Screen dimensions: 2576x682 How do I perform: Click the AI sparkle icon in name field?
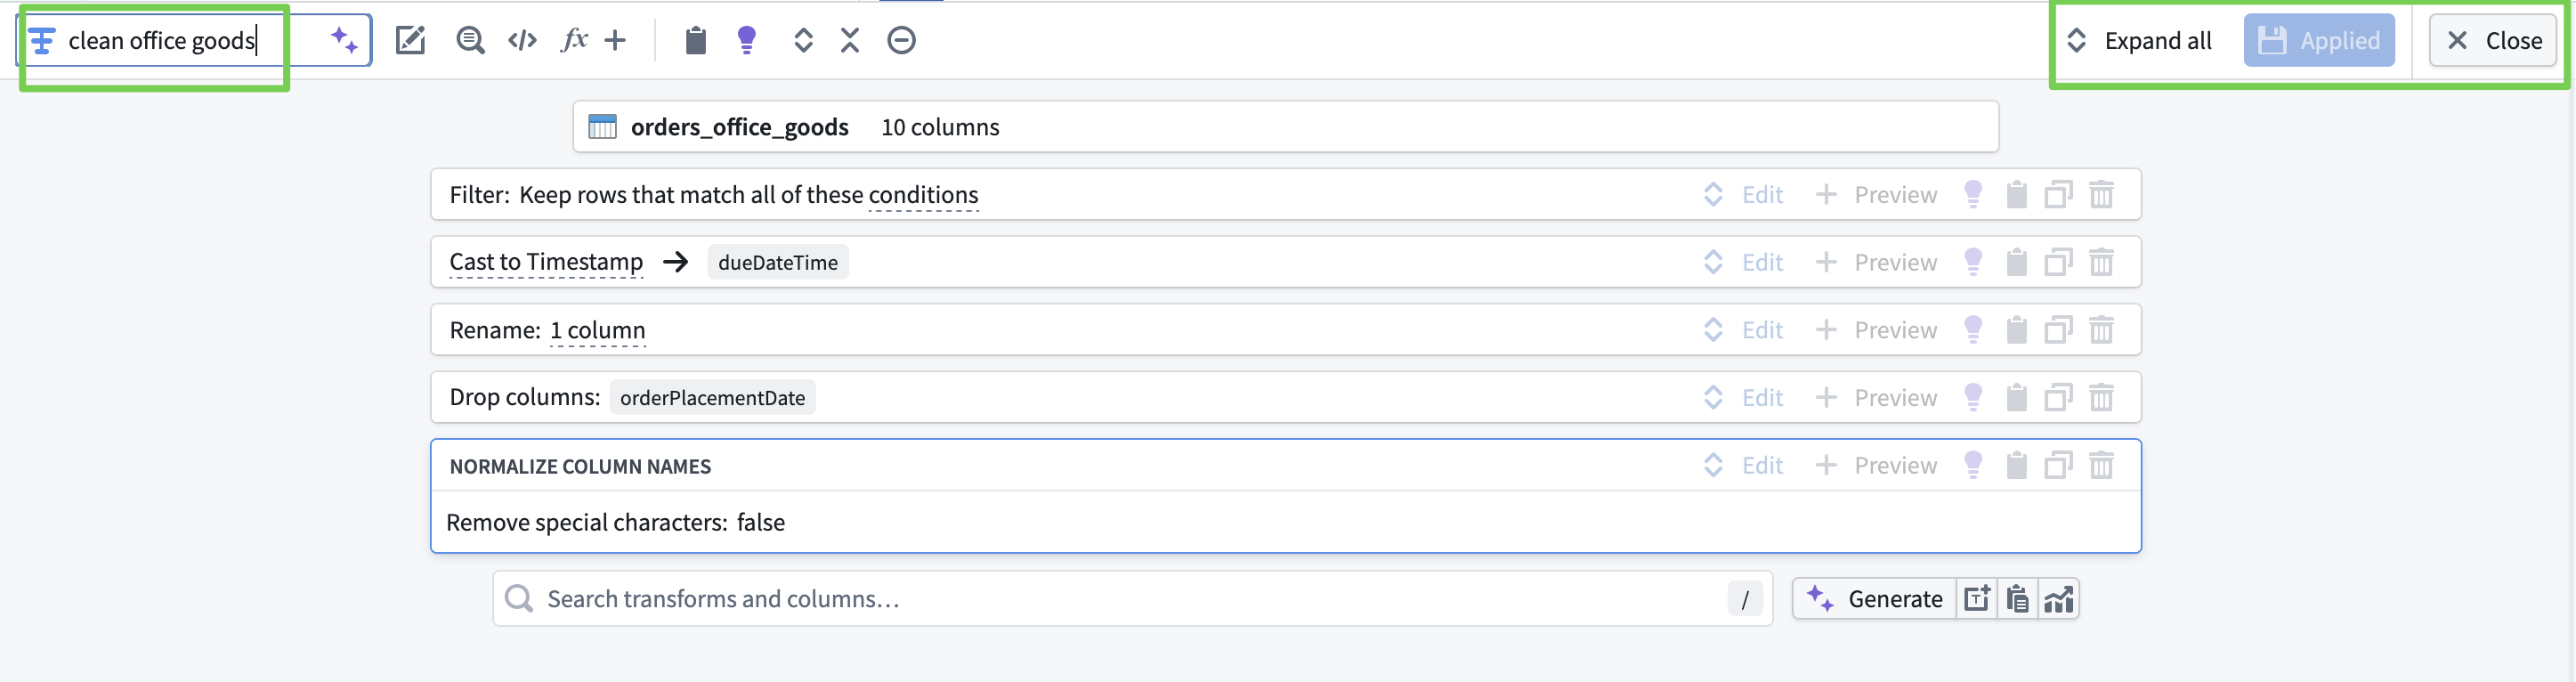(344, 40)
